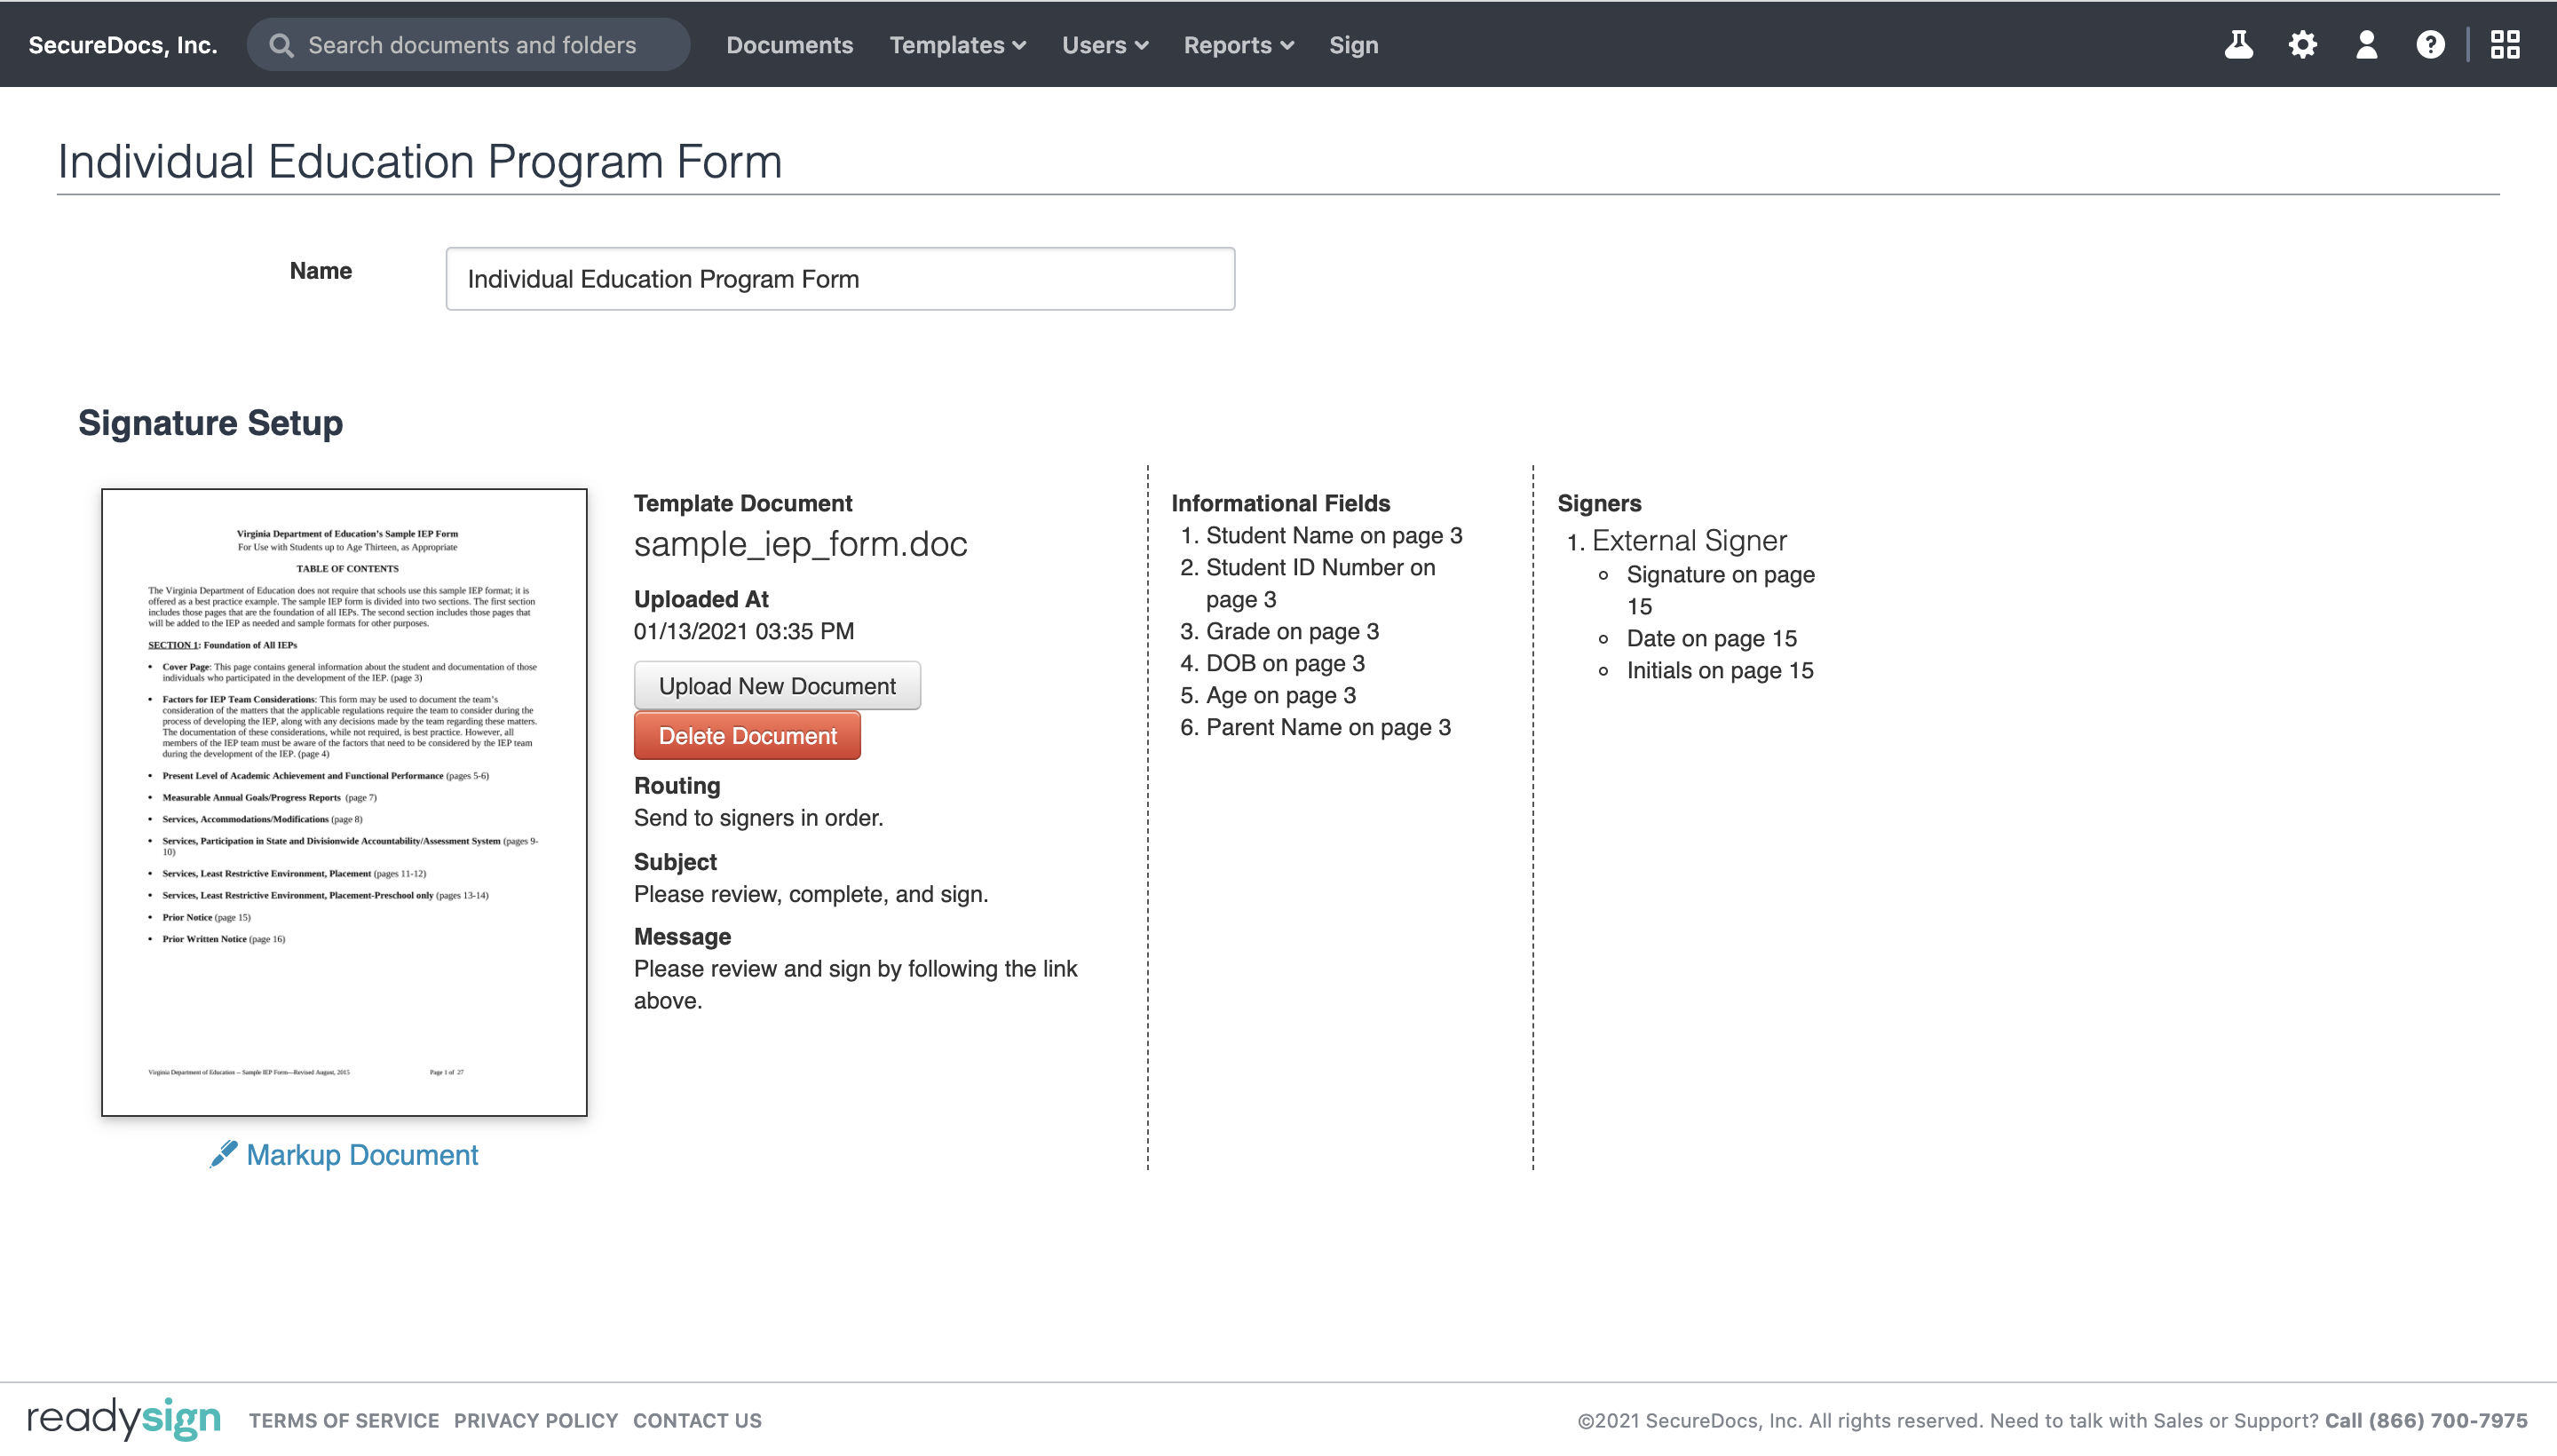Open the user profile icon
Image resolution: width=2557 pixels, height=1456 pixels.
click(x=2367, y=44)
